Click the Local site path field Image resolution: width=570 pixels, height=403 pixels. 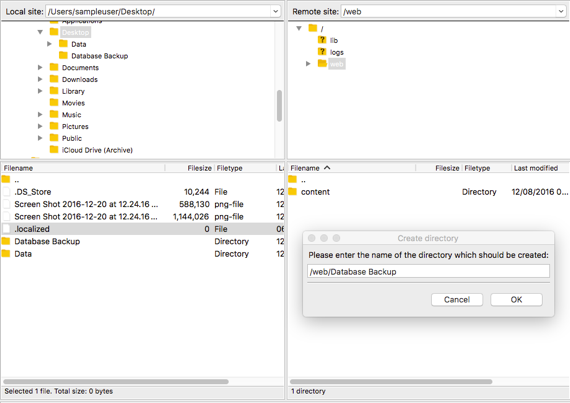(158, 11)
